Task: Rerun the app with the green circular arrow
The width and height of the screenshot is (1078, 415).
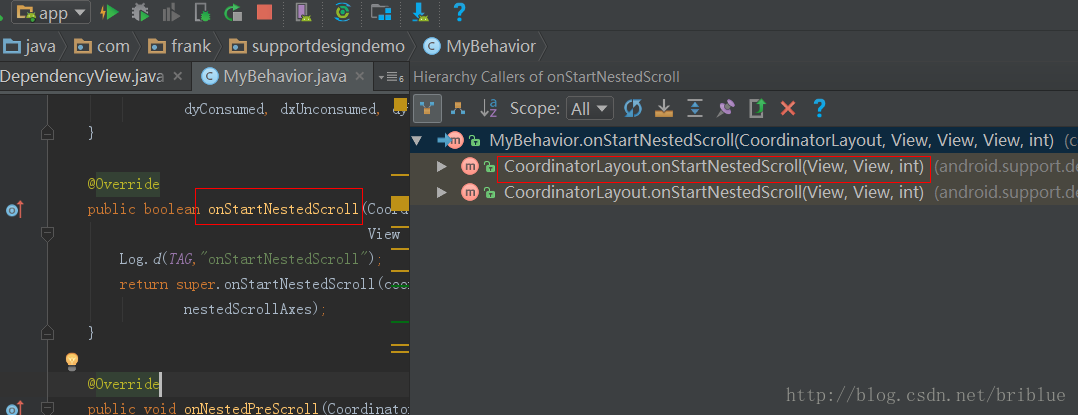Action: pyautogui.click(x=234, y=12)
